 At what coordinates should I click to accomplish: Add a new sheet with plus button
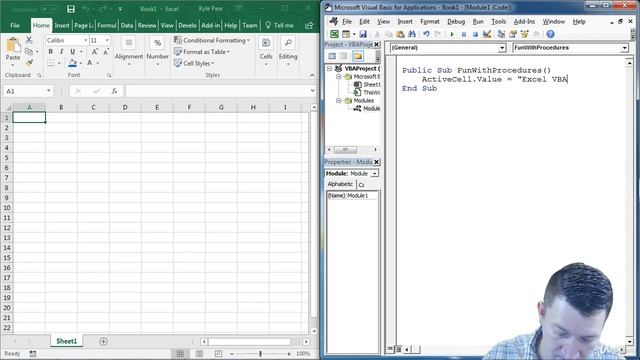pyautogui.click(x=103, y=341)
